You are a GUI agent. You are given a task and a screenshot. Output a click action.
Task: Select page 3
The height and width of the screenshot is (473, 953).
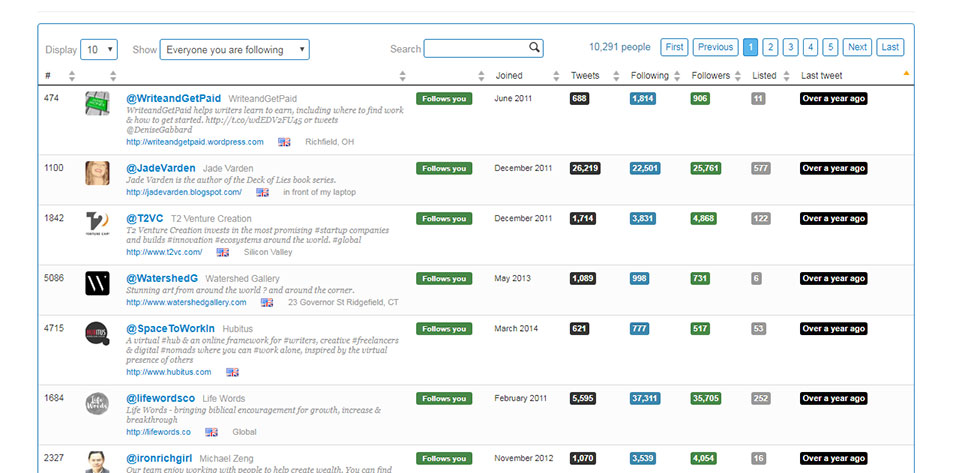click(790, 47)
